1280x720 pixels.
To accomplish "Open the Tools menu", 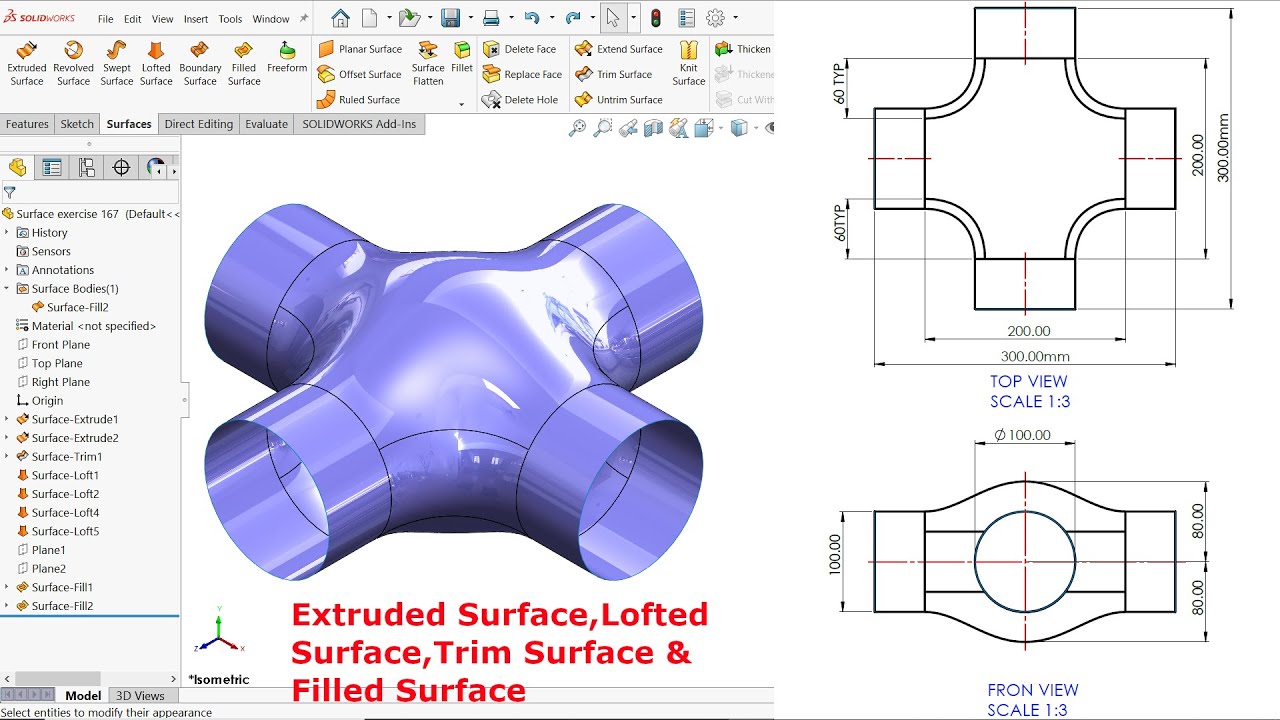I will point(230,19).
